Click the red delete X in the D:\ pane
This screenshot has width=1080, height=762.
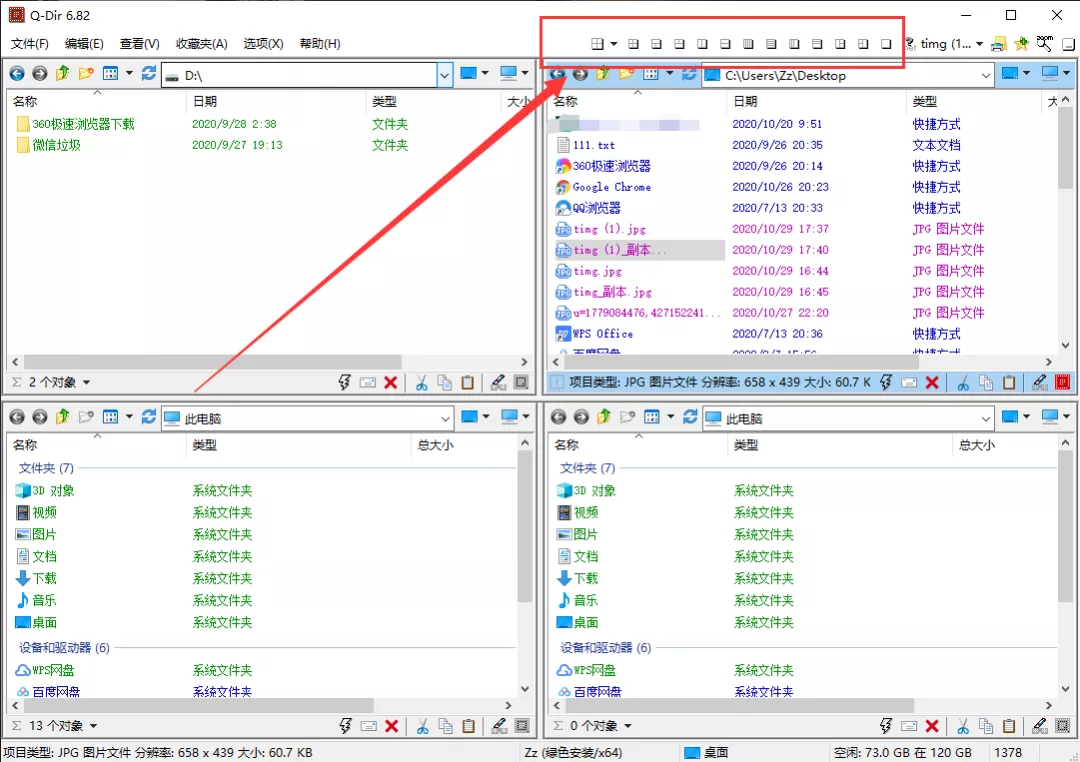click(x=391, y=382)
